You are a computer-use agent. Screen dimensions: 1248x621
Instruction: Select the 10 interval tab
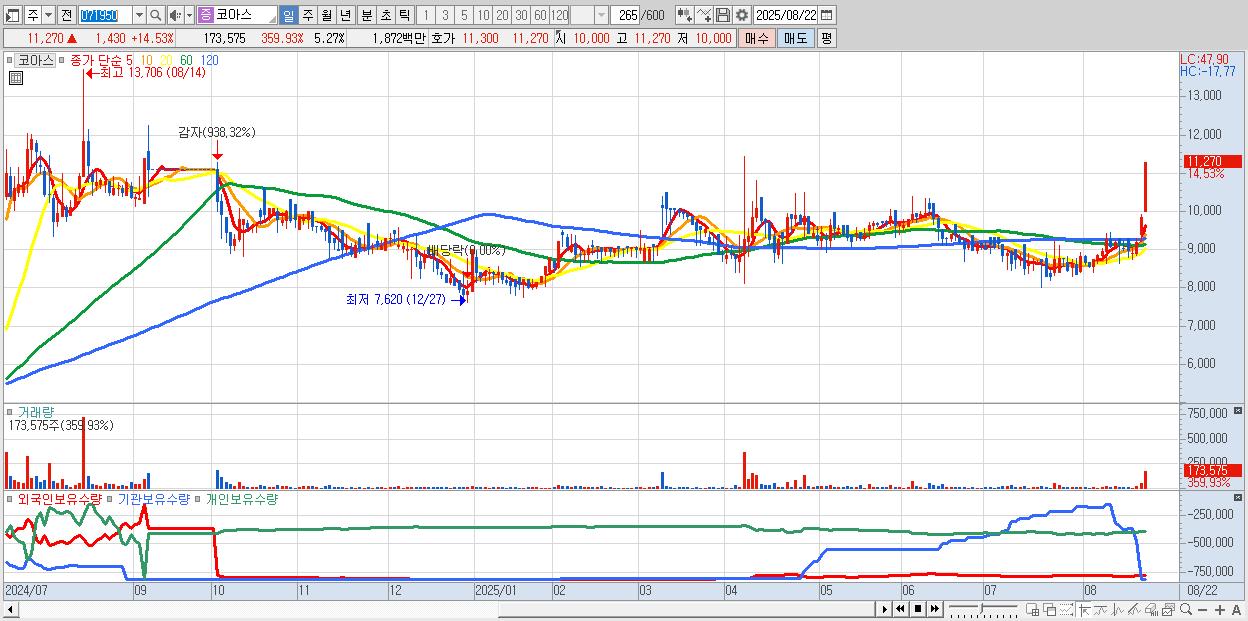[483, 15]
